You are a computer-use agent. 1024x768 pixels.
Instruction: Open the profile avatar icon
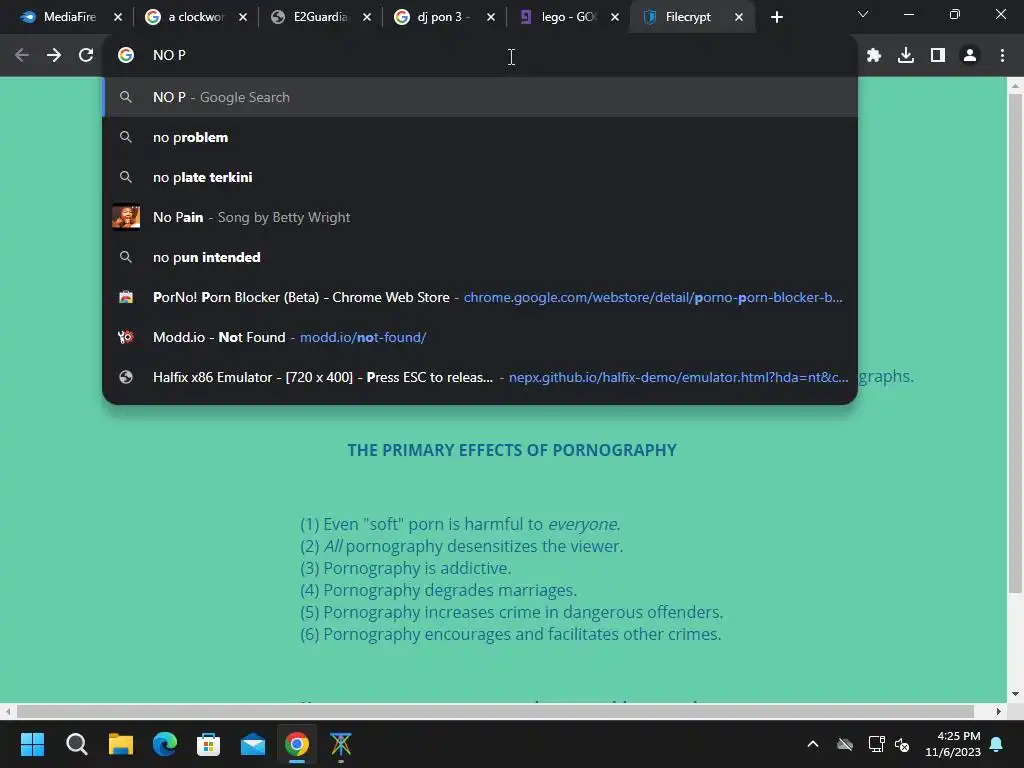point(970,56)
